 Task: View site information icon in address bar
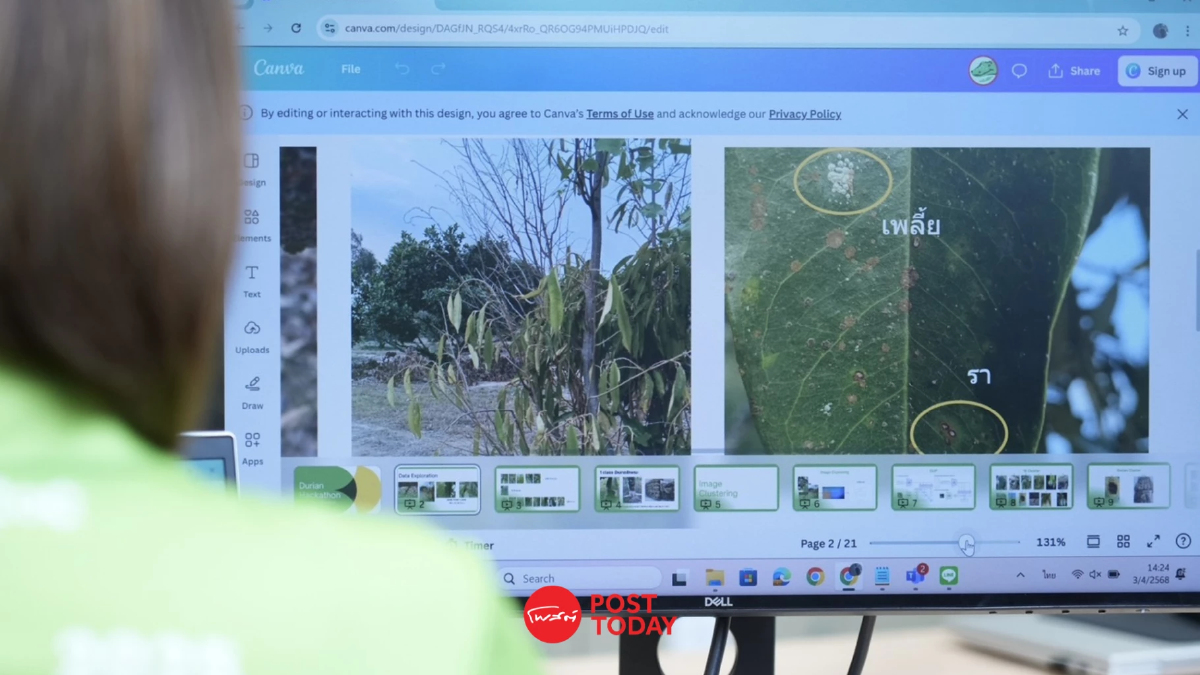point(330,28)
